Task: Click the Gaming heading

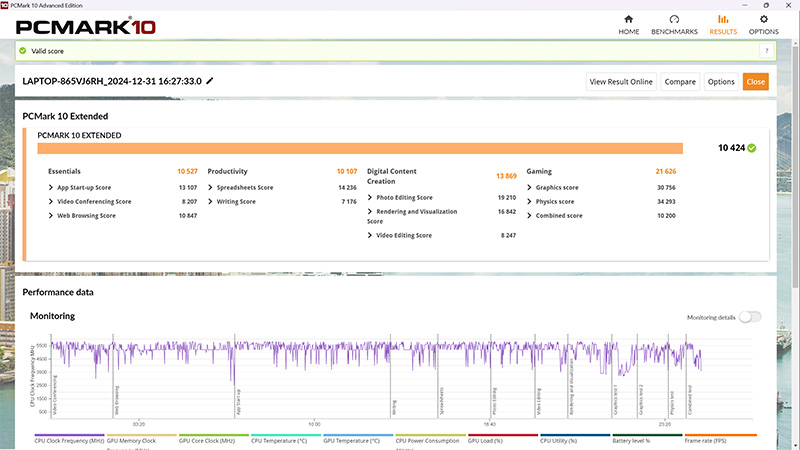Action: (x=539, y=171)
